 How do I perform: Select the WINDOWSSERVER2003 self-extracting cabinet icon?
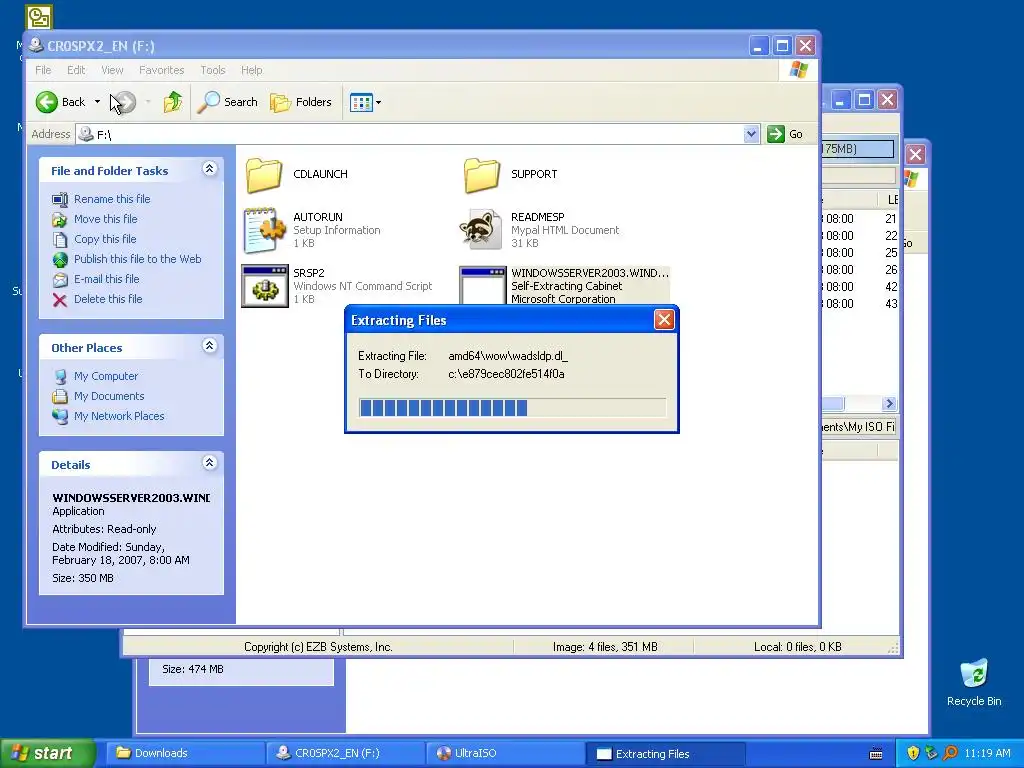pos(483,285)
